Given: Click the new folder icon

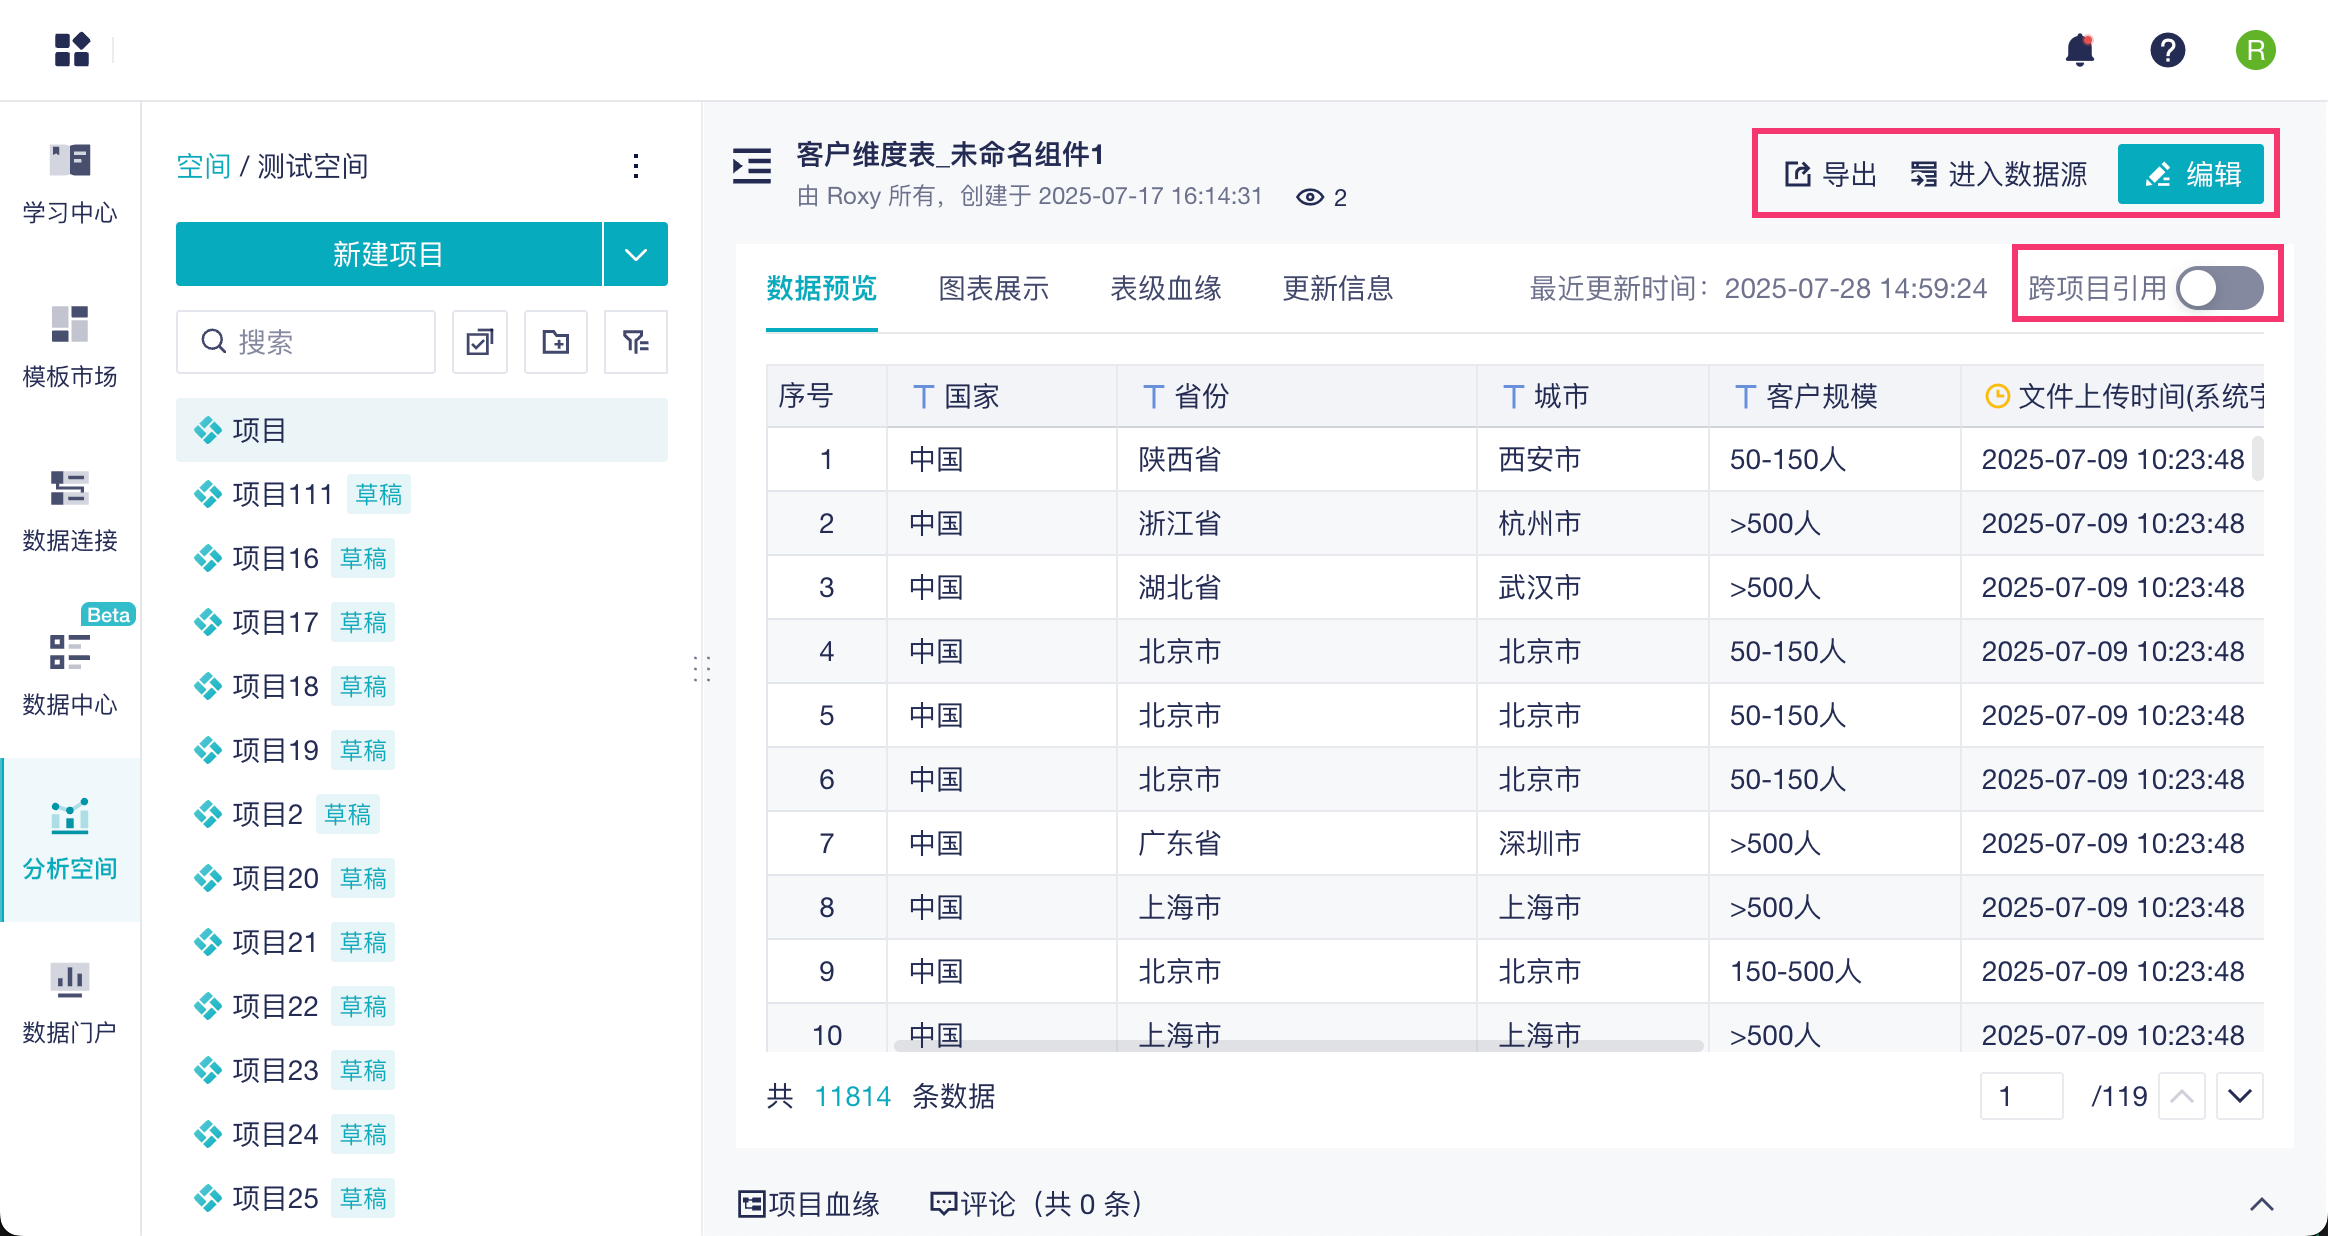Looking at the screenshot, I should click(556, 342).
